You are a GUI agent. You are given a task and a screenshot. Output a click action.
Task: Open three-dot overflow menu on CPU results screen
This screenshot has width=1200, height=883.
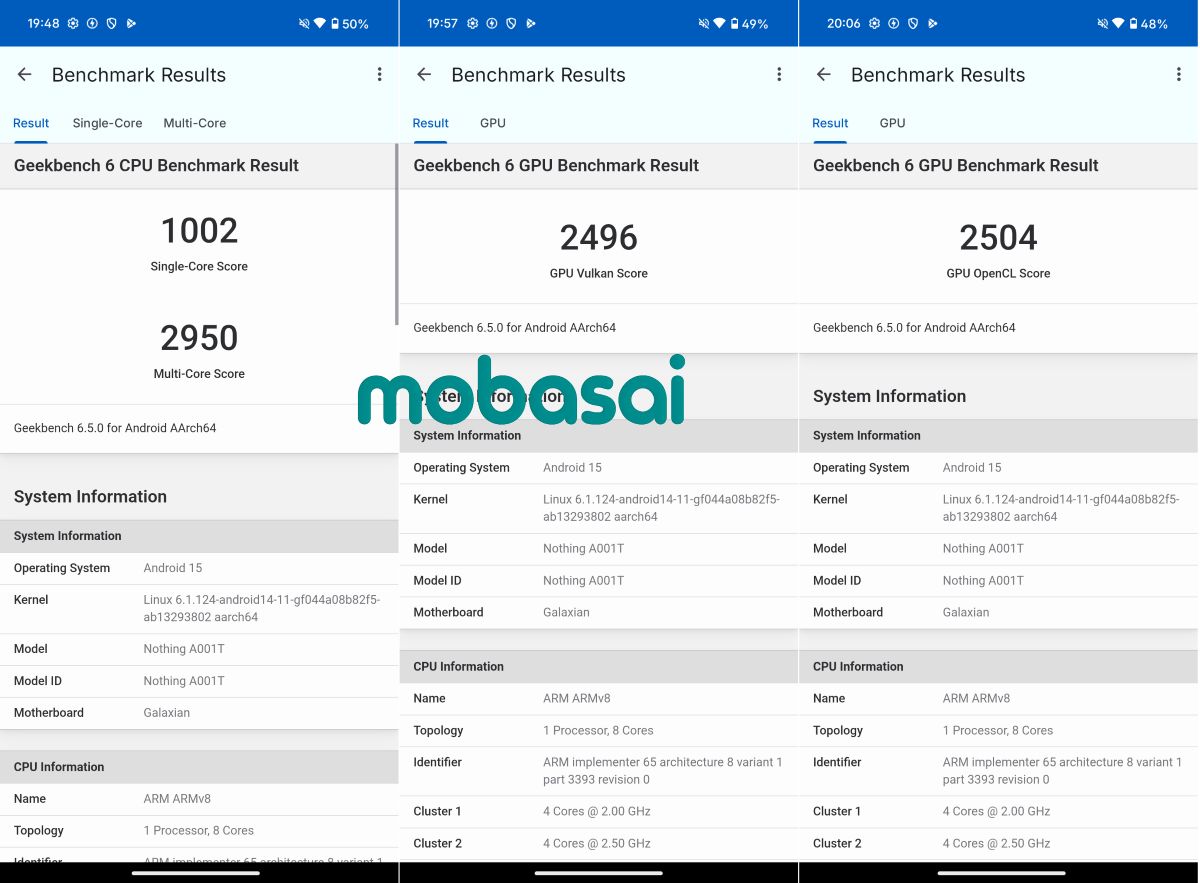pos(379,75)
